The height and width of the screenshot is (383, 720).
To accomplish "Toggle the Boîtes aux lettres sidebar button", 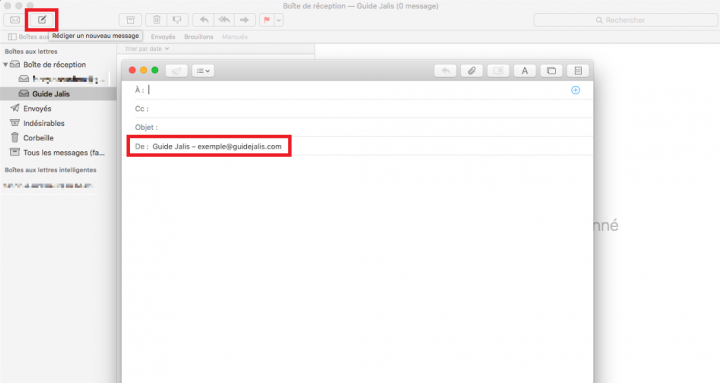I will point(28,36).
